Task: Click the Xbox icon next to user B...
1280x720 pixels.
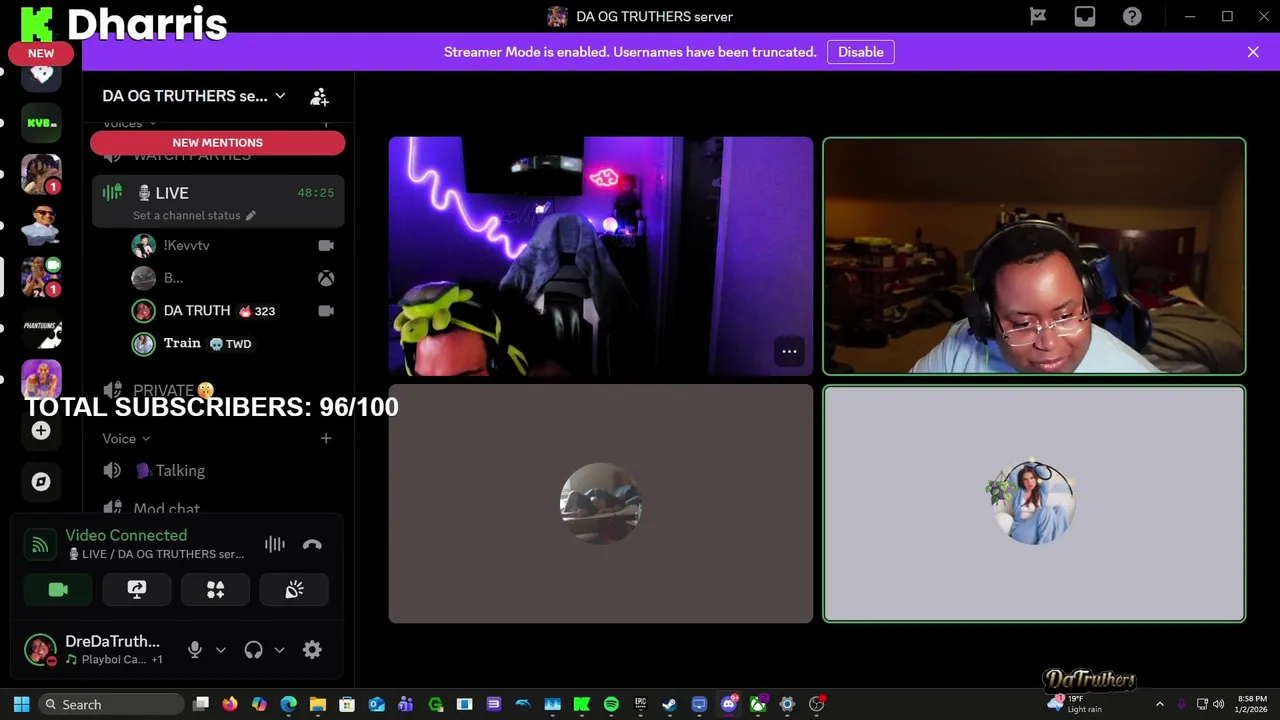Action: (x=326, y=278)
